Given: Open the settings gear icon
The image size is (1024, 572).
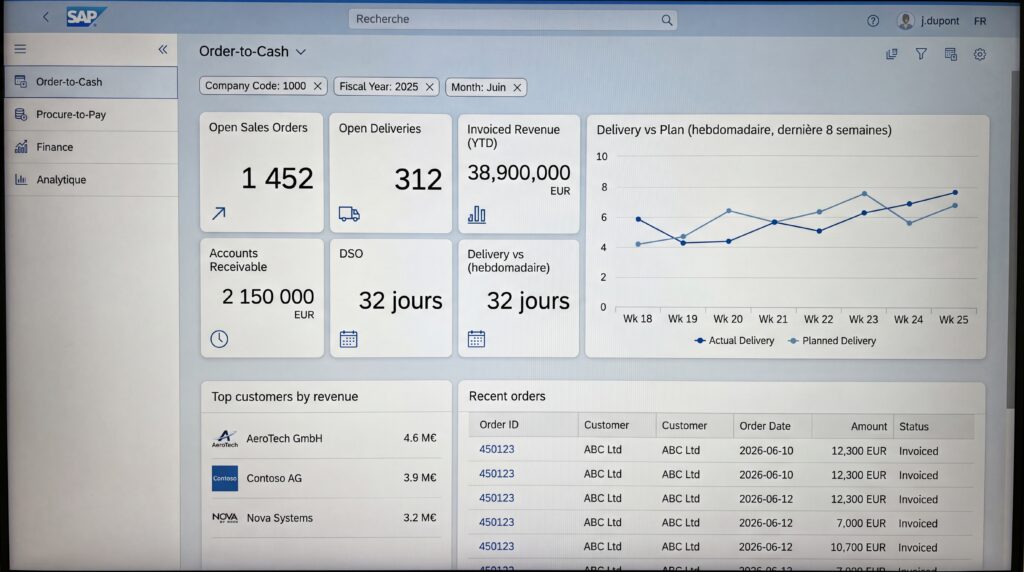Looking at the screenshot, I should [x=980, y=54].
